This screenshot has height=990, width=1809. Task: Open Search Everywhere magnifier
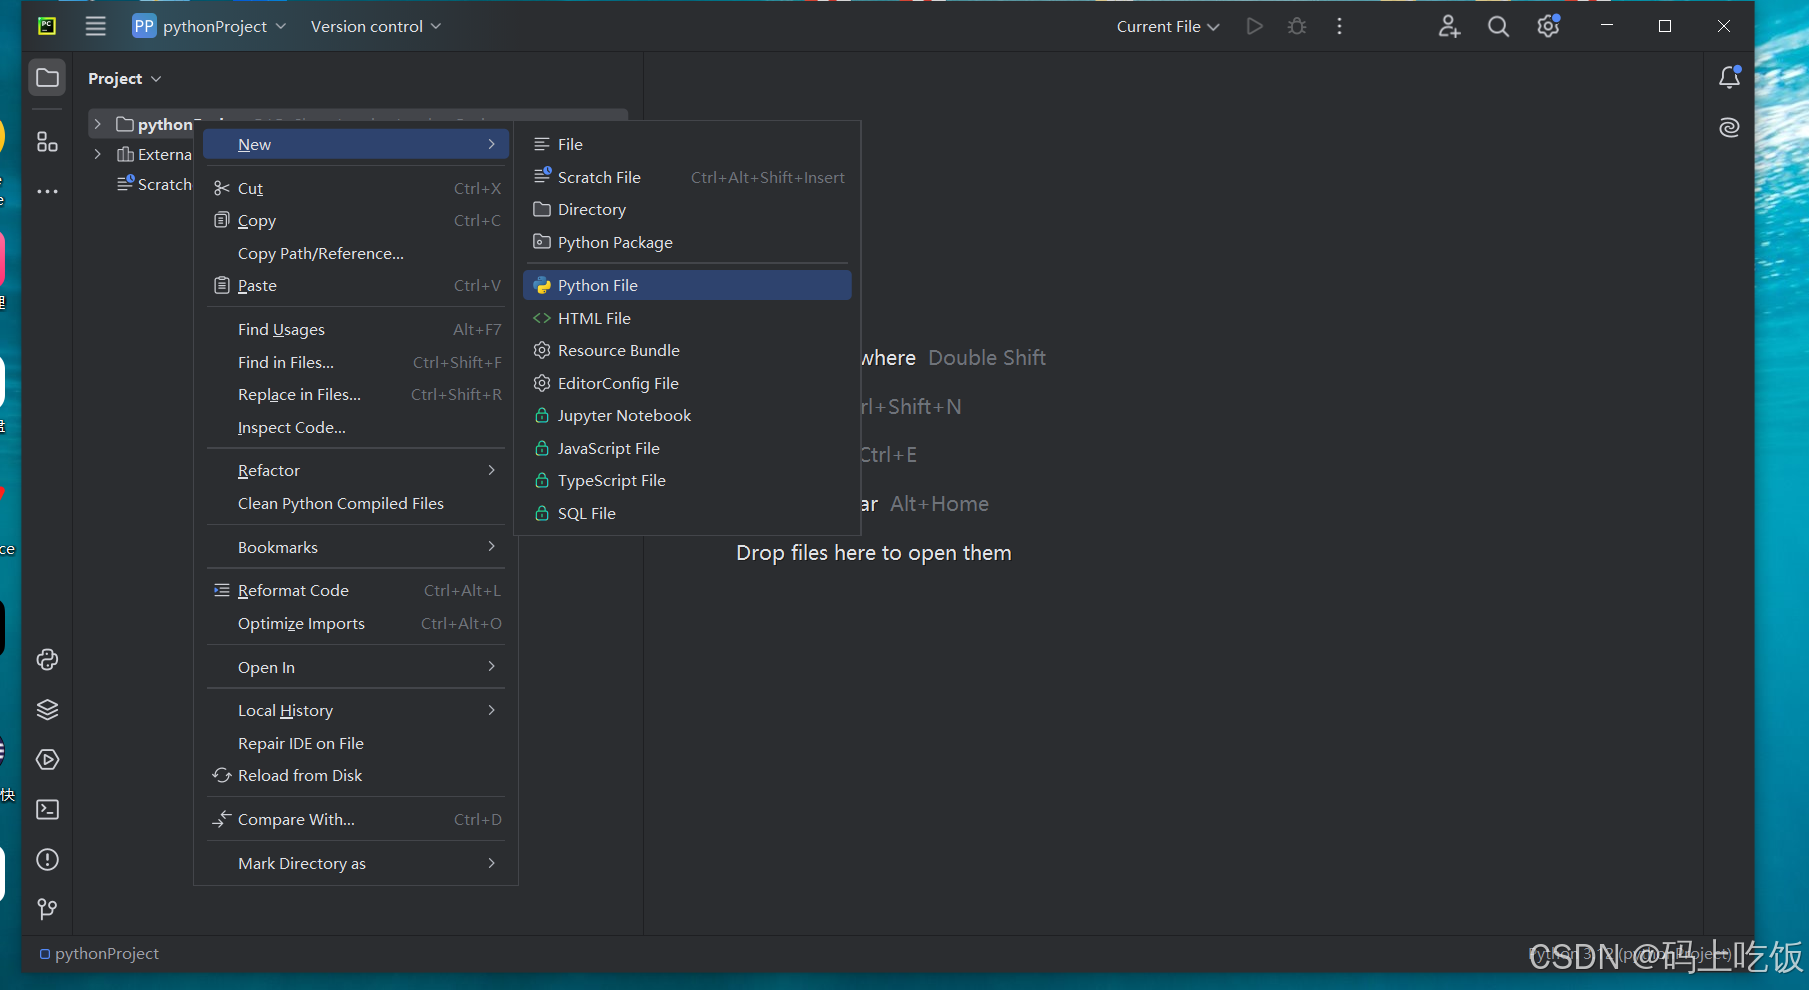pos(1498,26)
